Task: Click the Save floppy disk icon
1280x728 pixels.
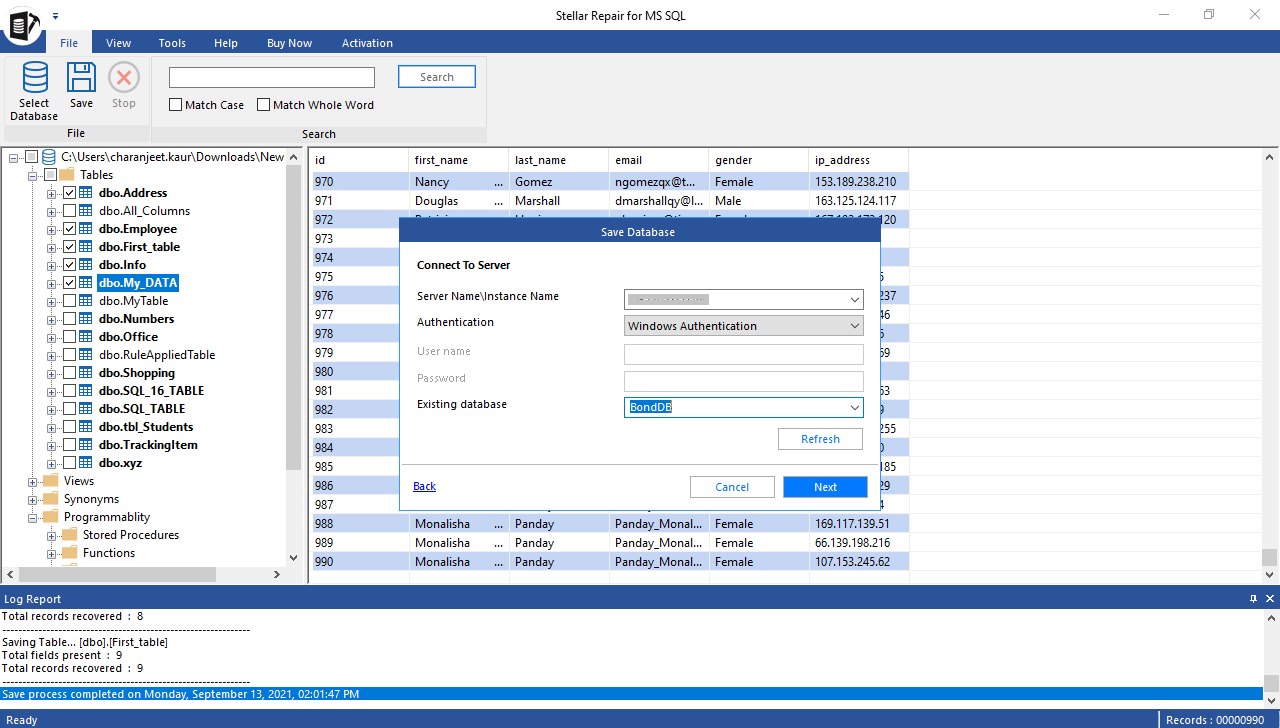Action: pyautogui.click(x=81, y=78)
